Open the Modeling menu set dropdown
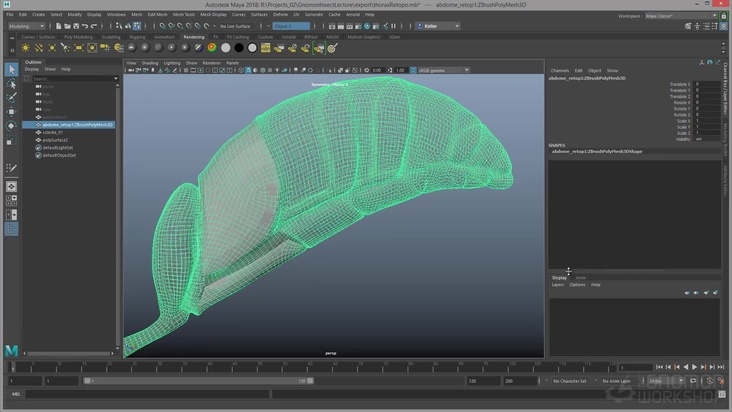 [27, 26]
